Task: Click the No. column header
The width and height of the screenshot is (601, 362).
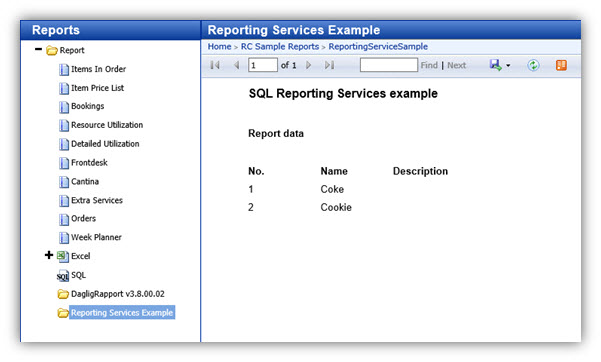Action: (x=256, y=171)
